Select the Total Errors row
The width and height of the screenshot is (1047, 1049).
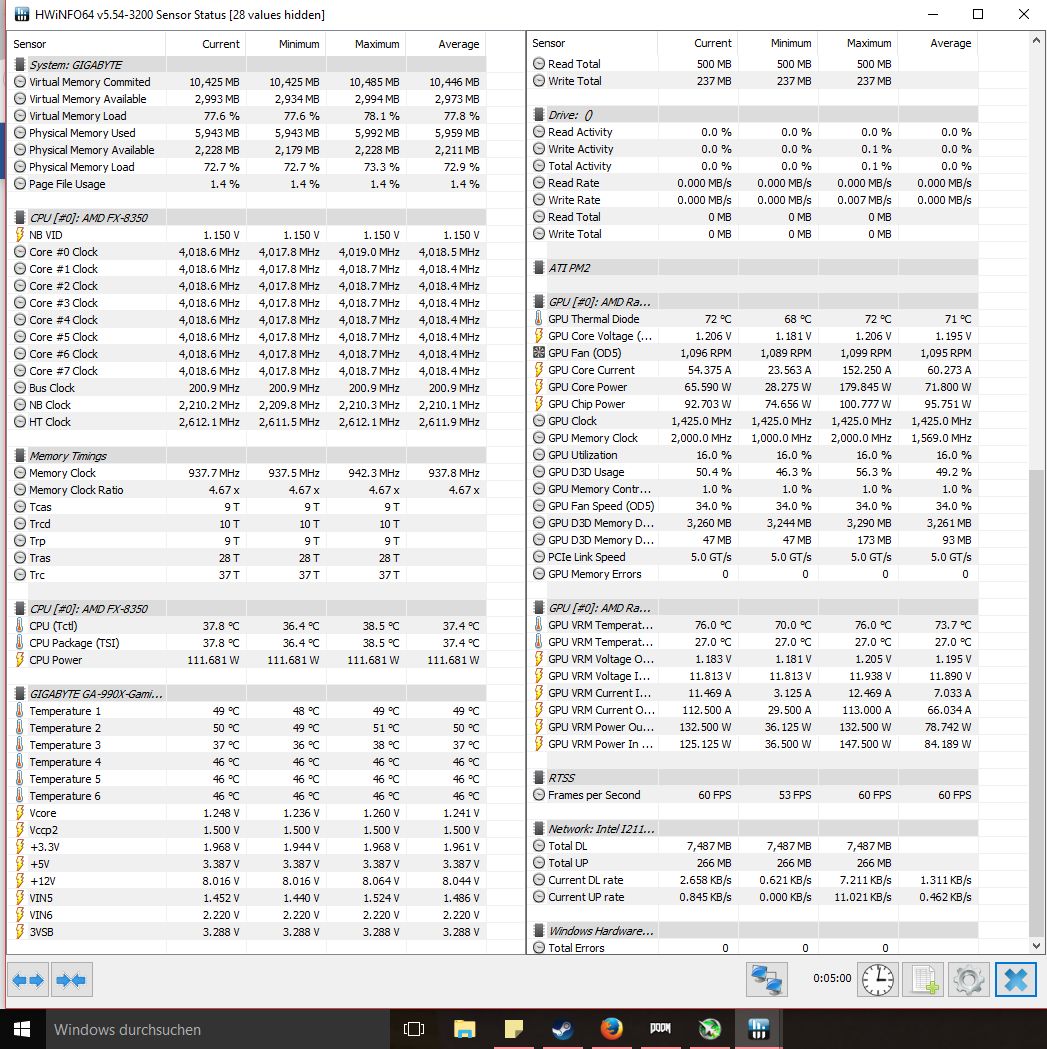point(753,948)
